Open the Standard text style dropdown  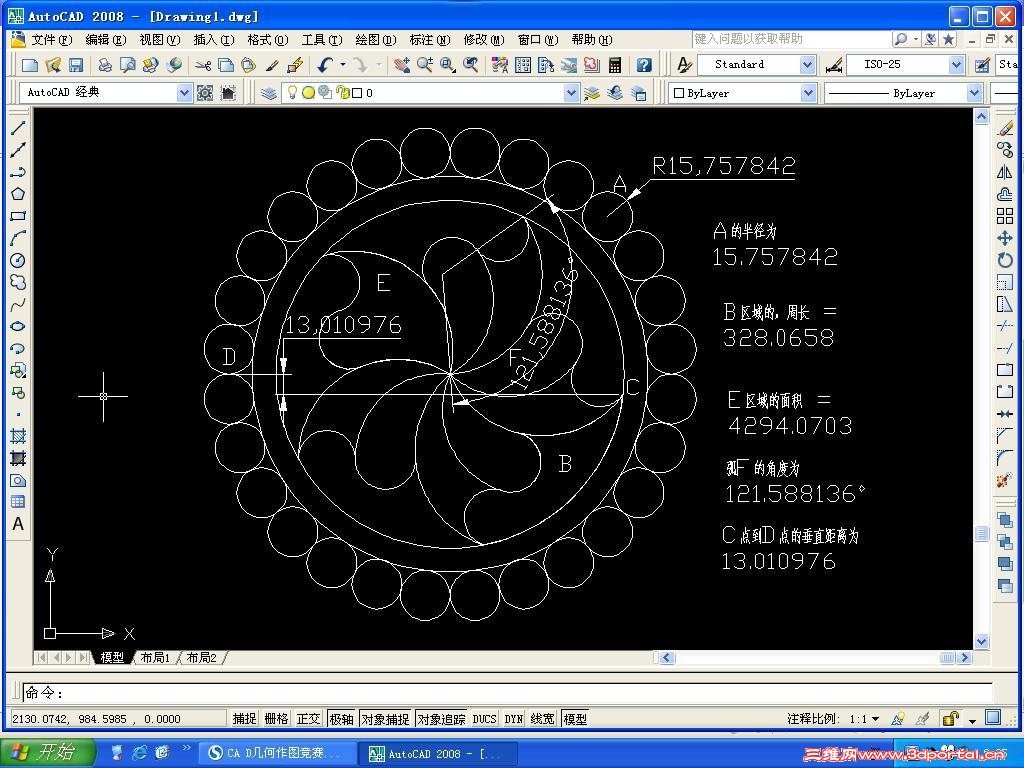[x=807, y=65]
